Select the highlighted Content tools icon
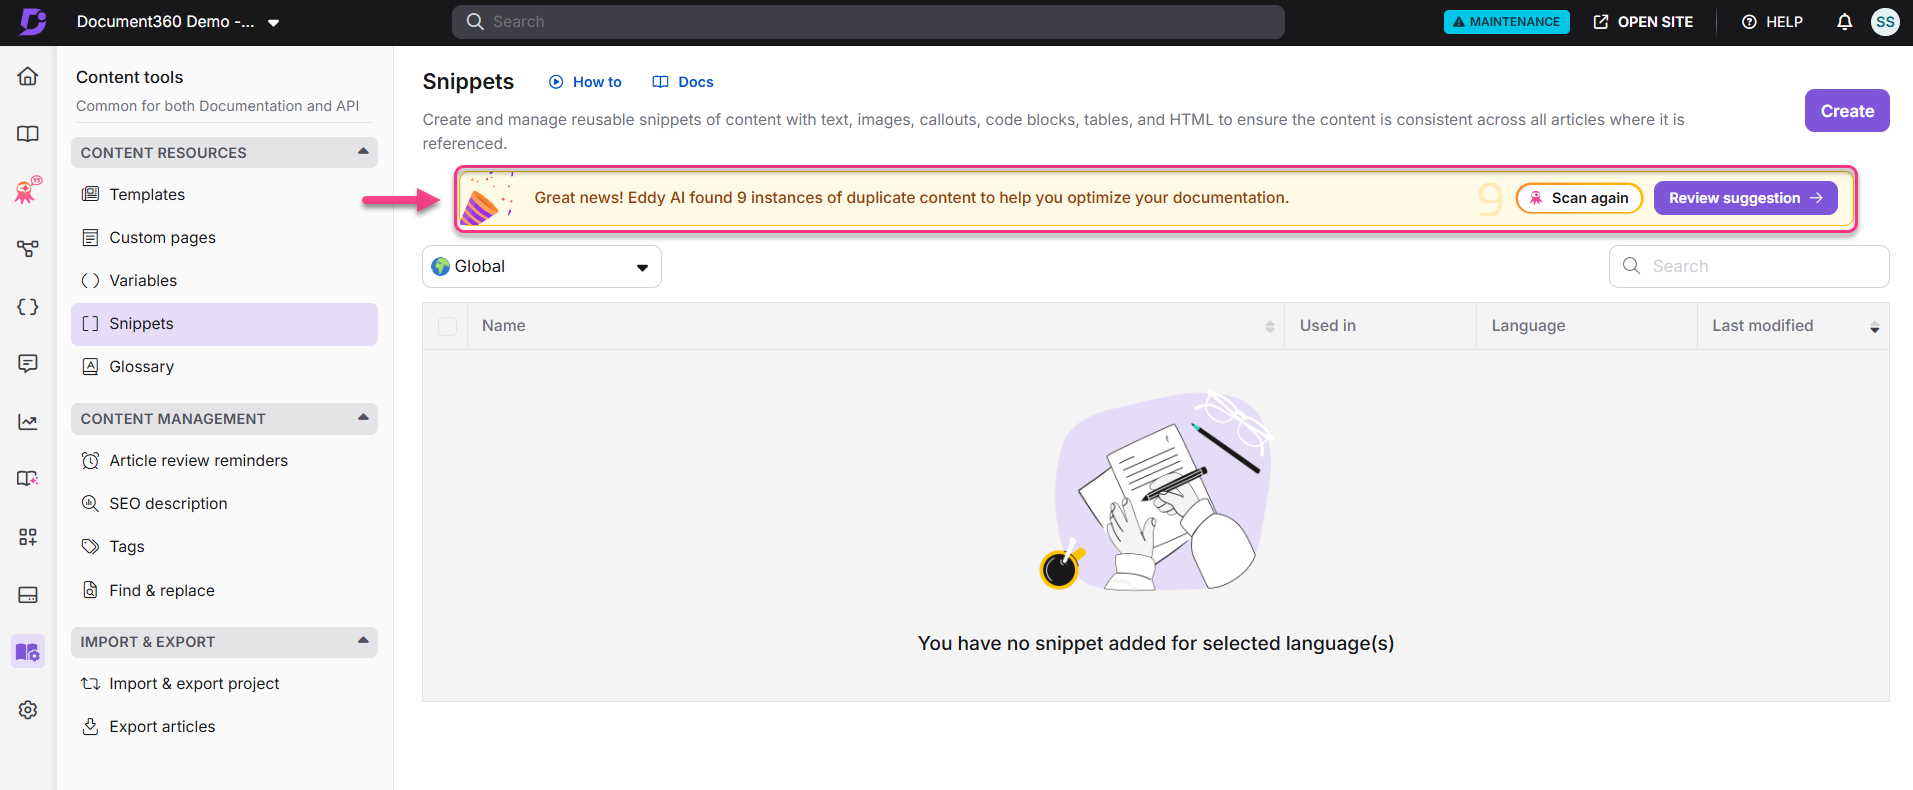Screen dimensions: 1913x790 coord(28,652)
